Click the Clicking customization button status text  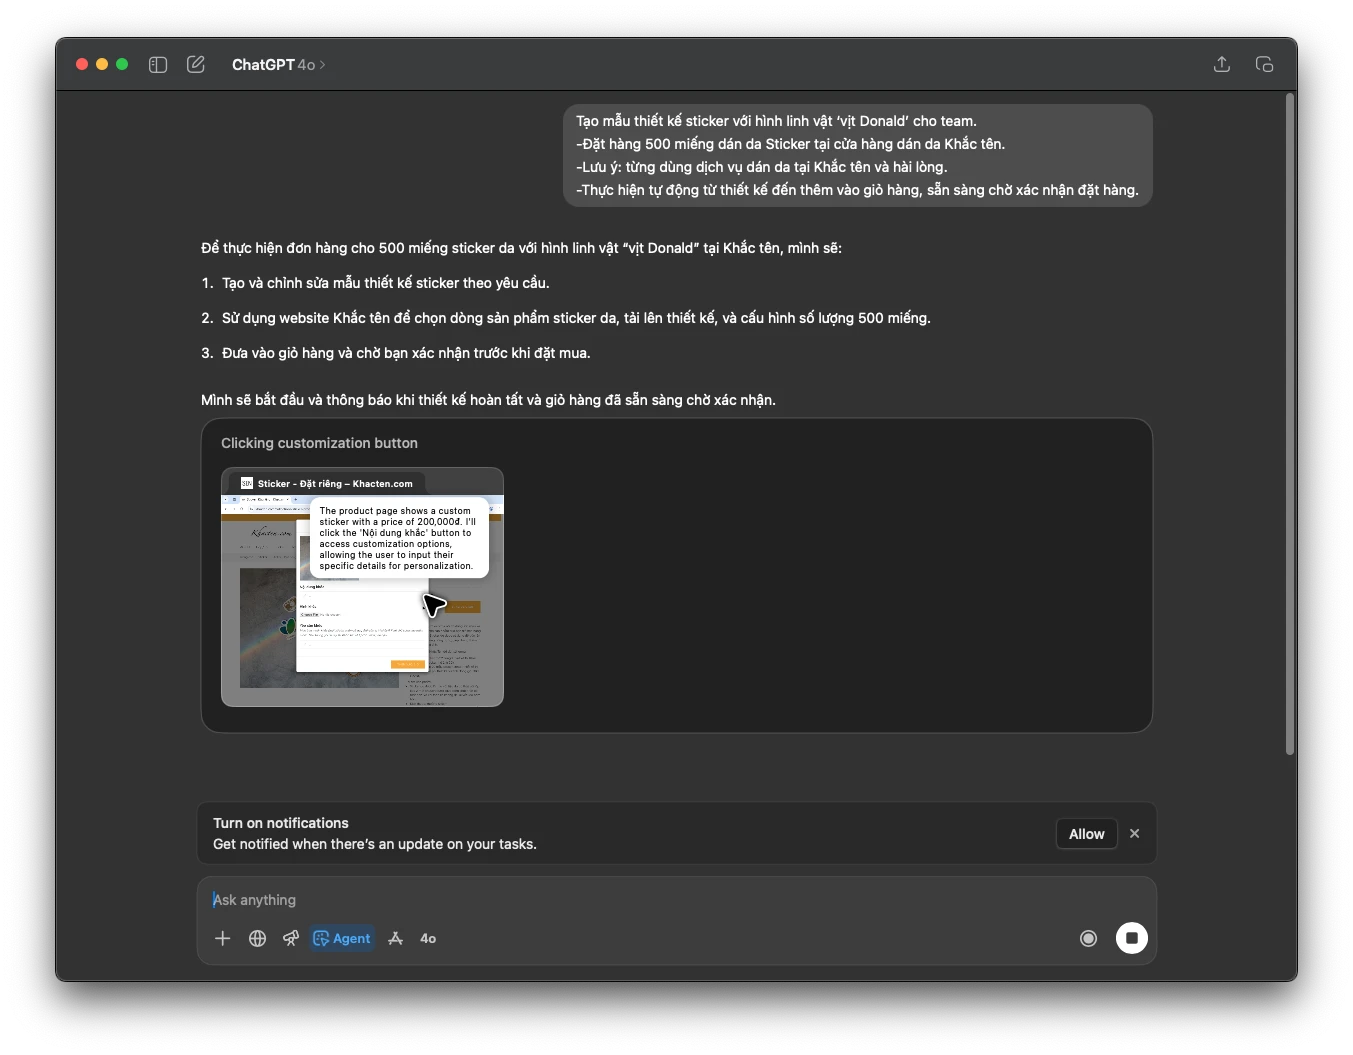(x=319, y=443)
